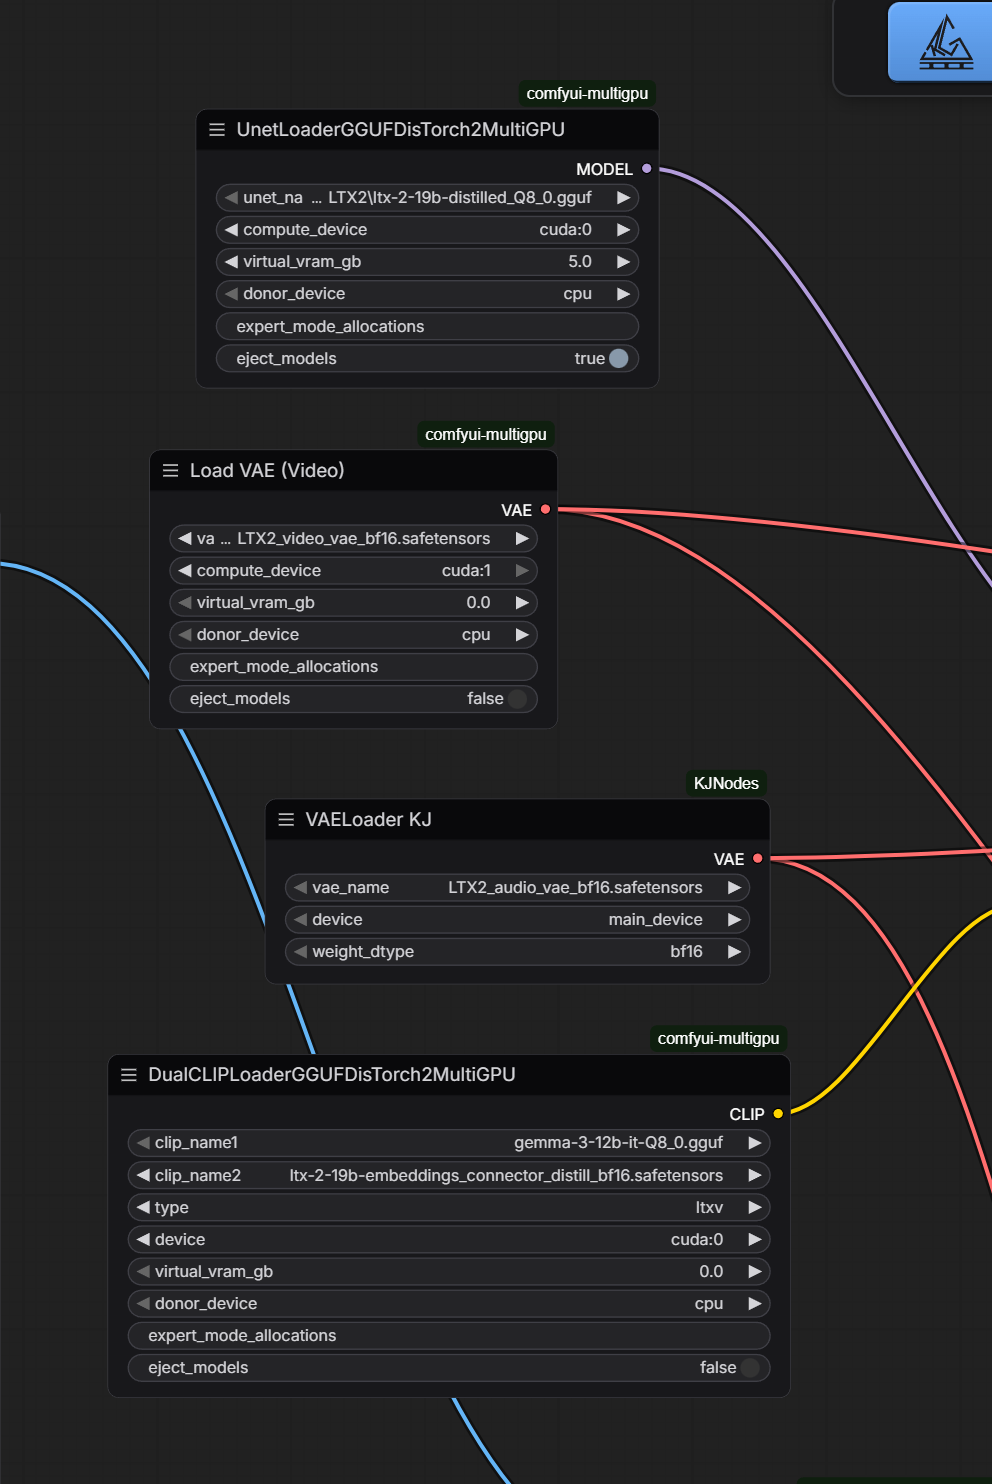Click the yellow CLIP output socket

(x=778, y=1114)
